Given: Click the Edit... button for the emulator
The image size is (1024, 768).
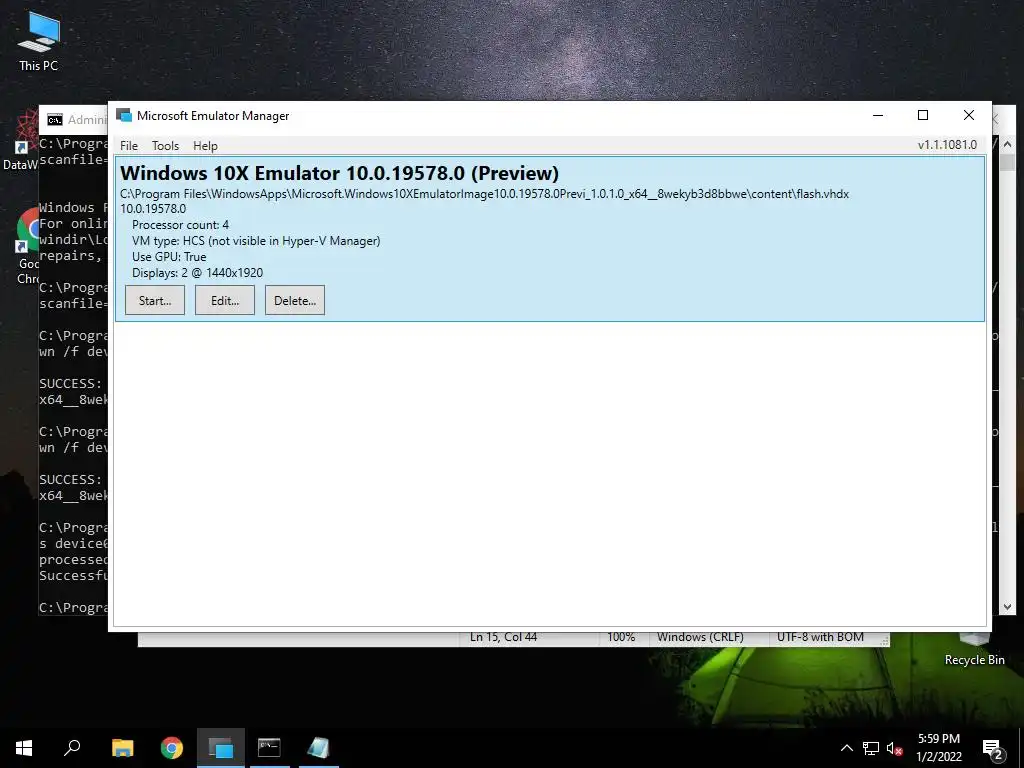Looking at the screenshot, I should [225, 300].
